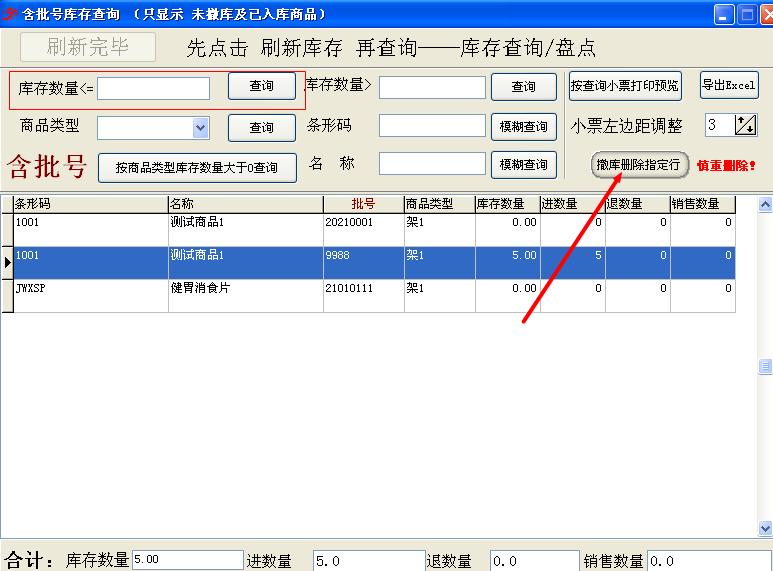
Task: Focus the 库存数量> input field
Action: coord(432,87)
